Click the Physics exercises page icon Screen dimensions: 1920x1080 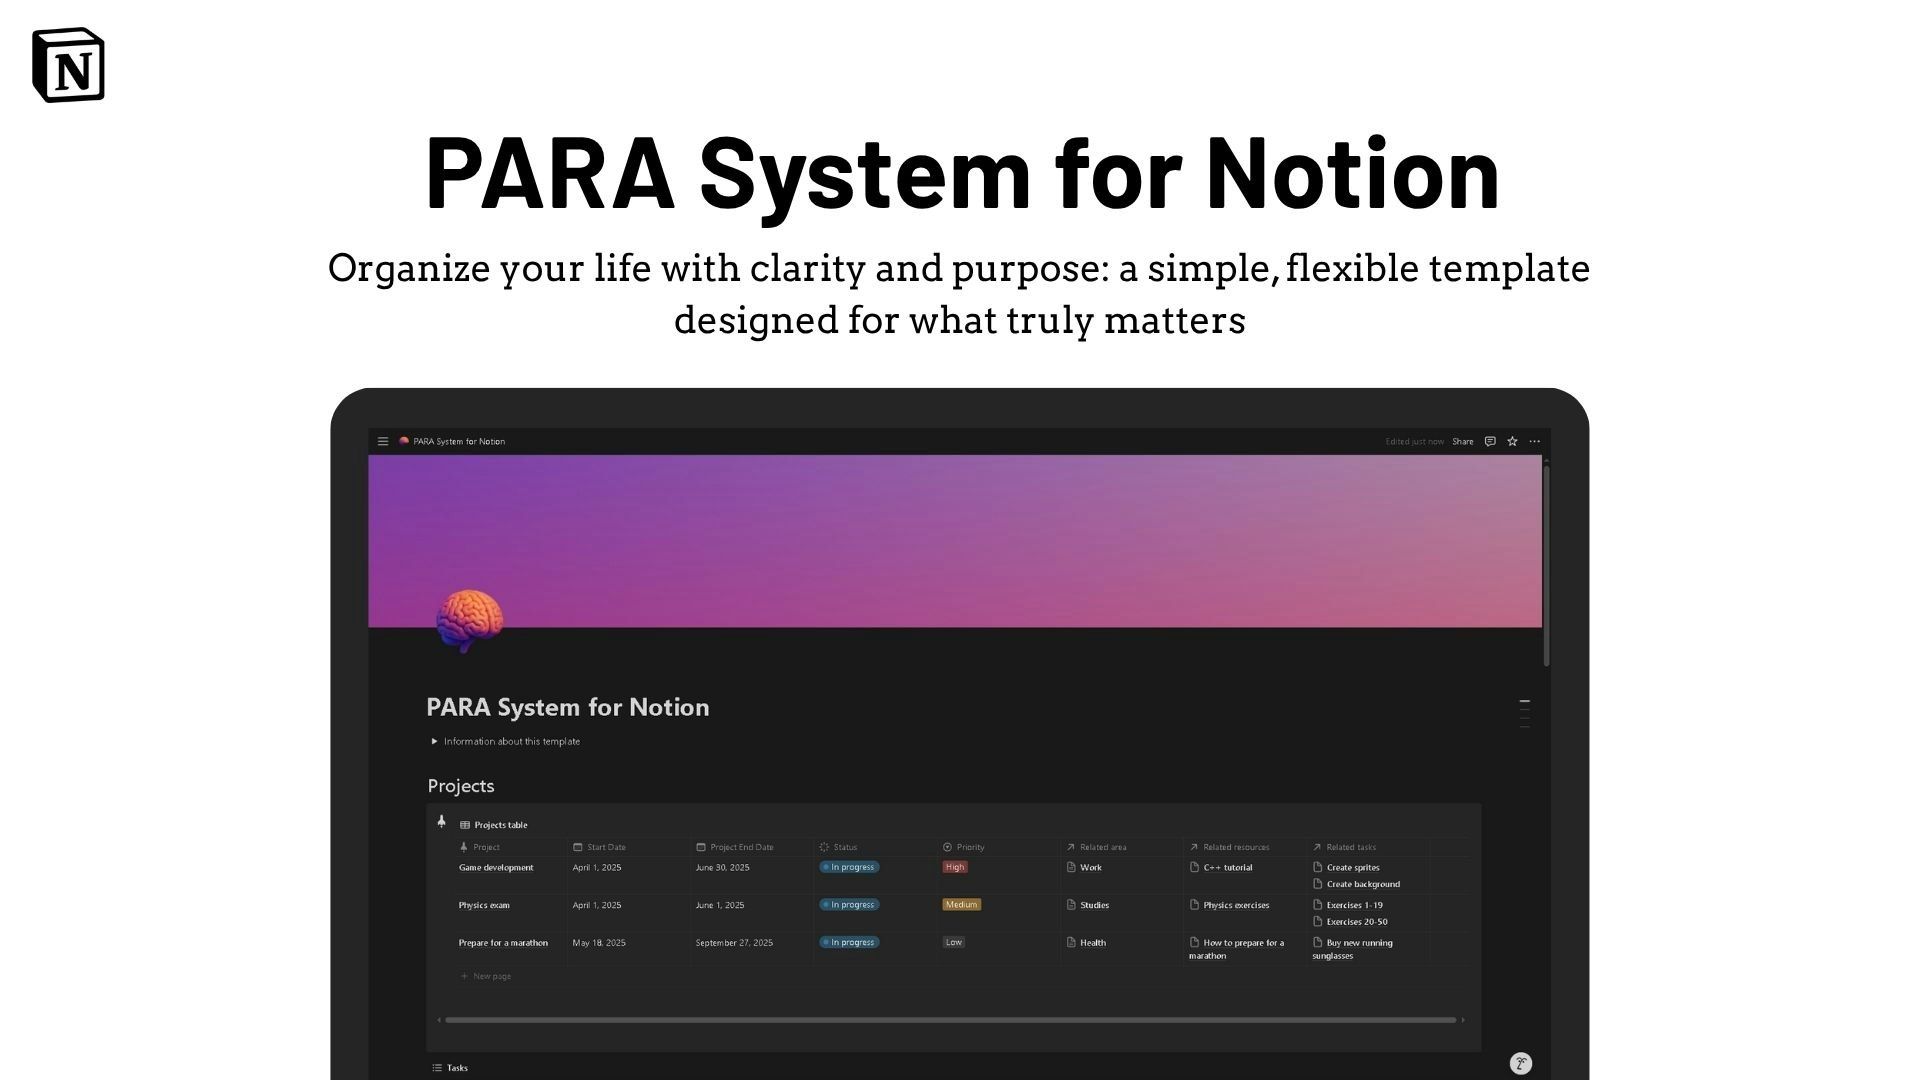coord(1194,905)
